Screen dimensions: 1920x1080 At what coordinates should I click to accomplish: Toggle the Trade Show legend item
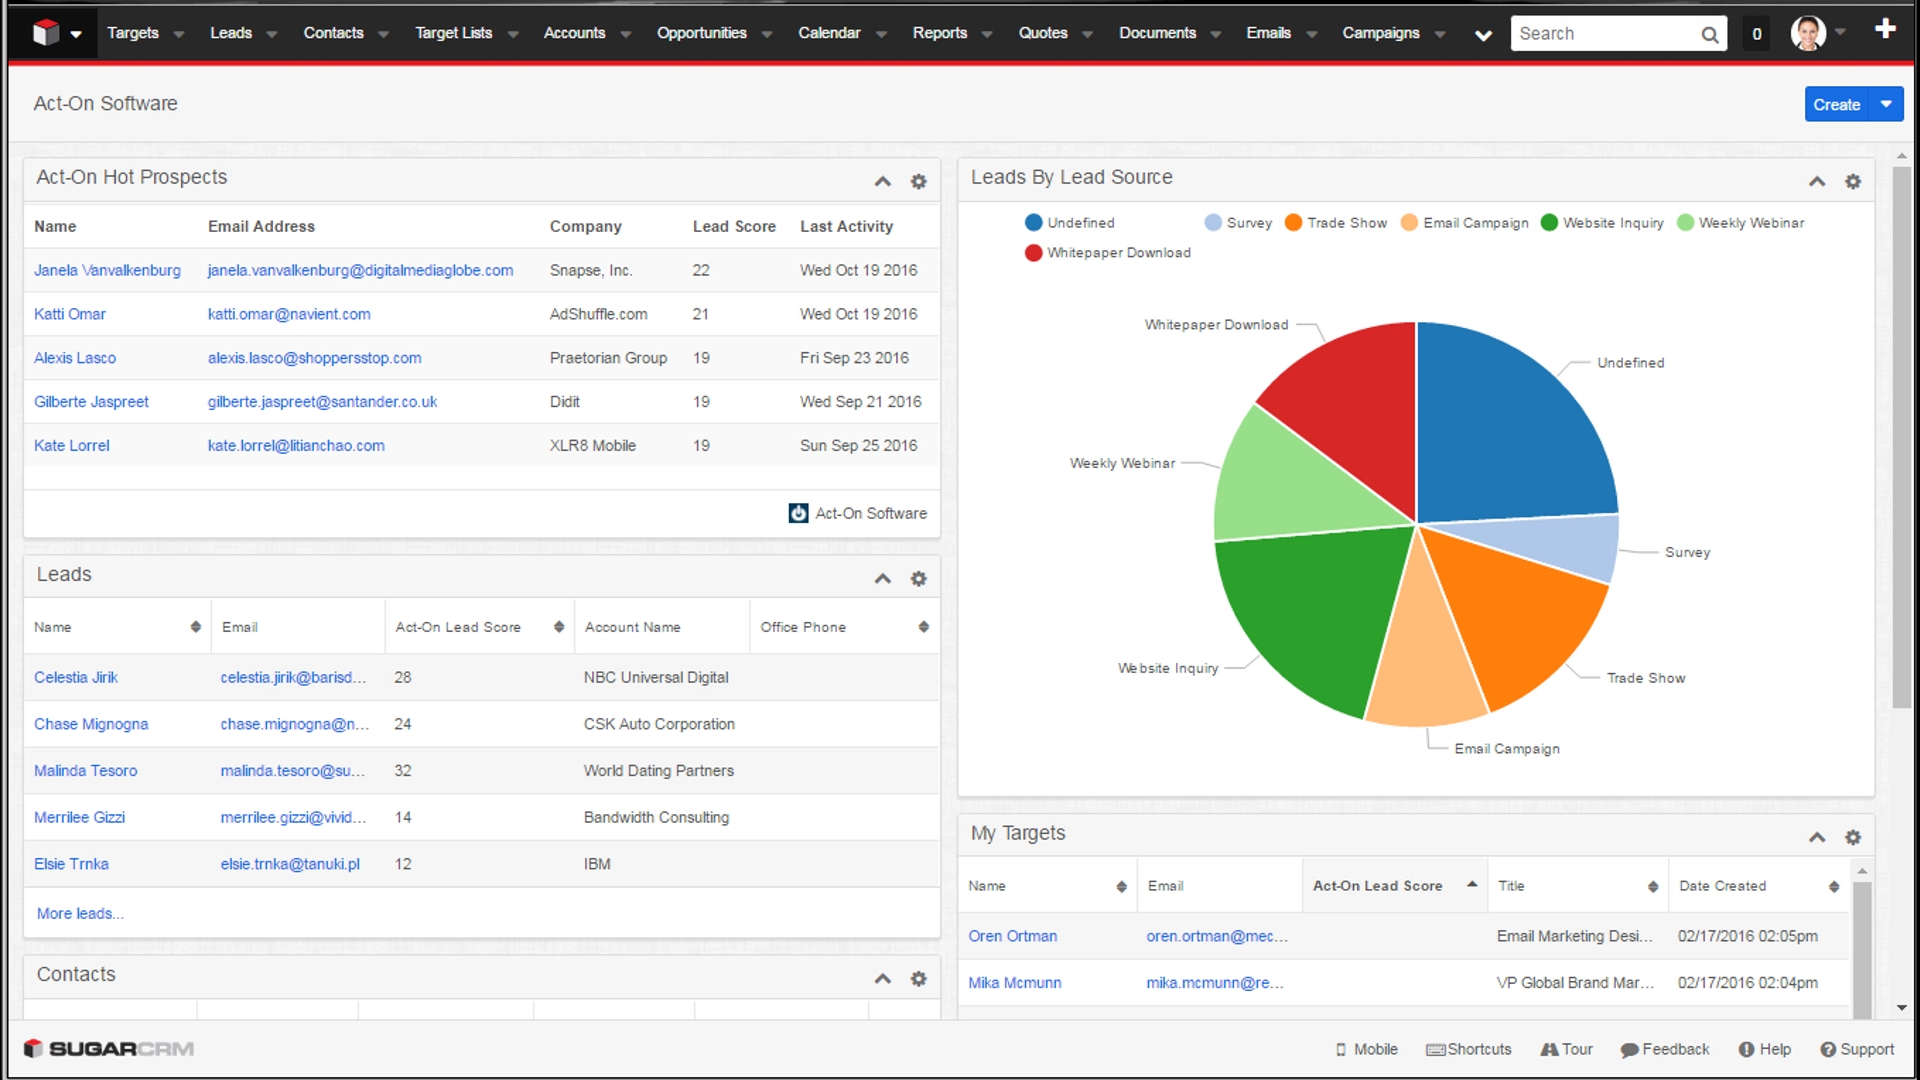pos(1336,223)
